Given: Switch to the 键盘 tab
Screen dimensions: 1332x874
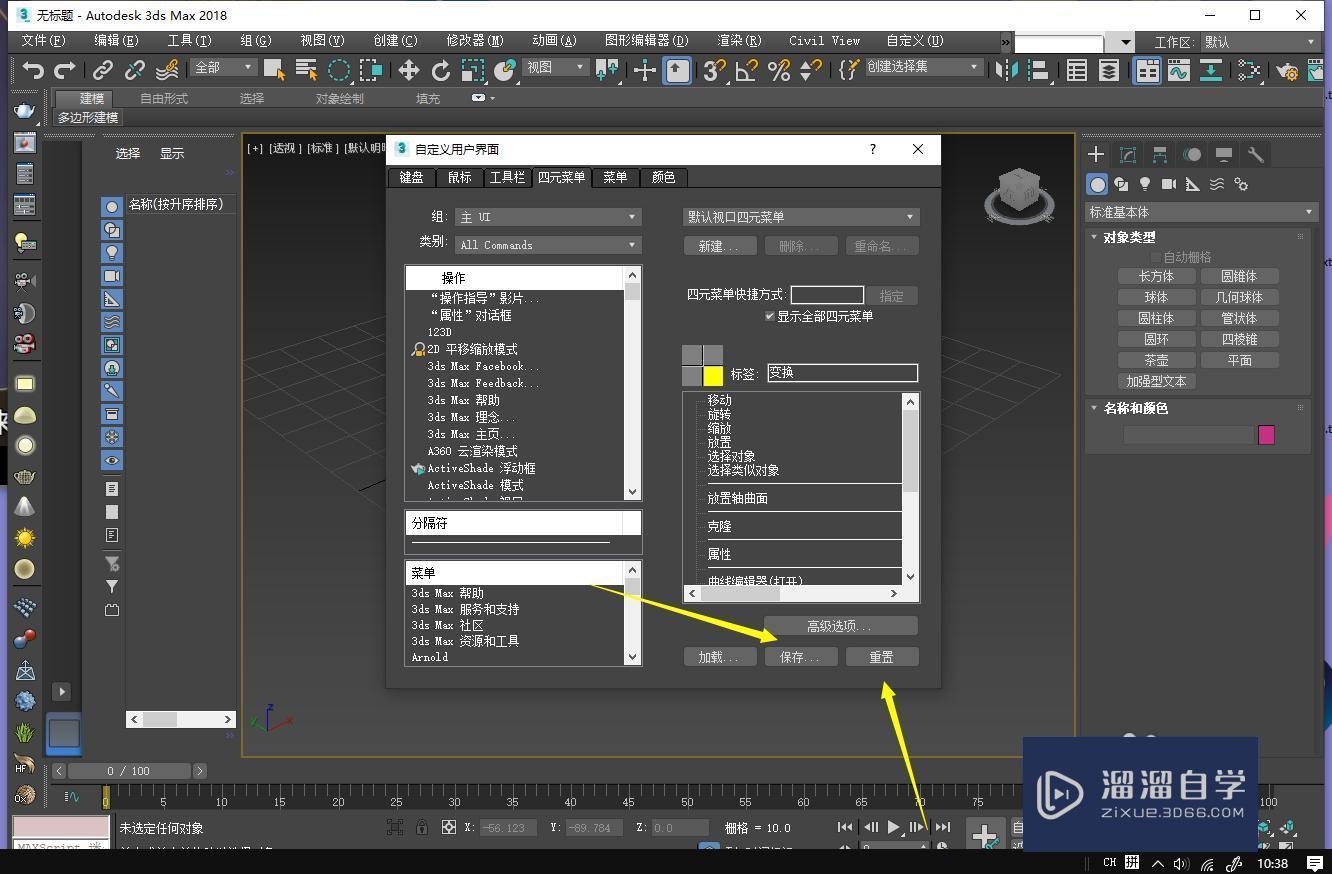Looking at the screenshot, I should (x=411, y=177).
